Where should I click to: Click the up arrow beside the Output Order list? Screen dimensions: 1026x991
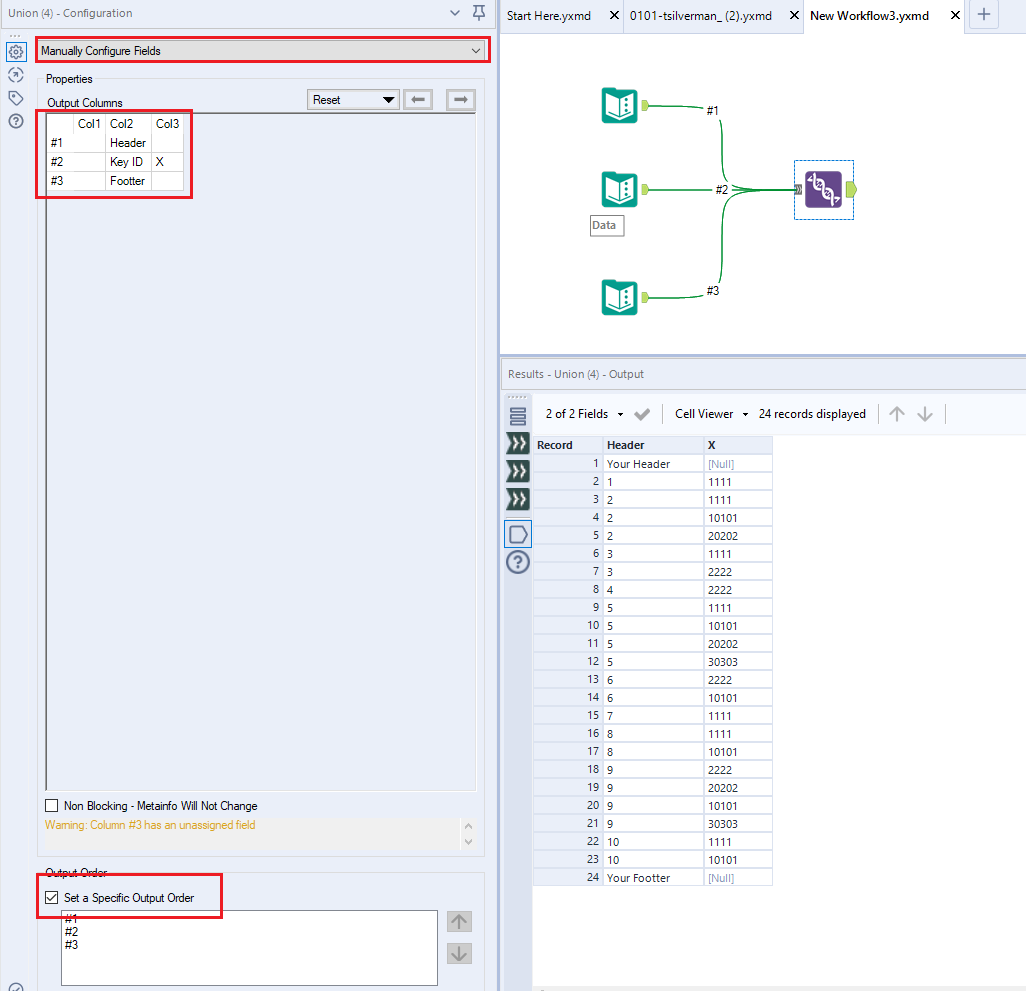[458, 921]
